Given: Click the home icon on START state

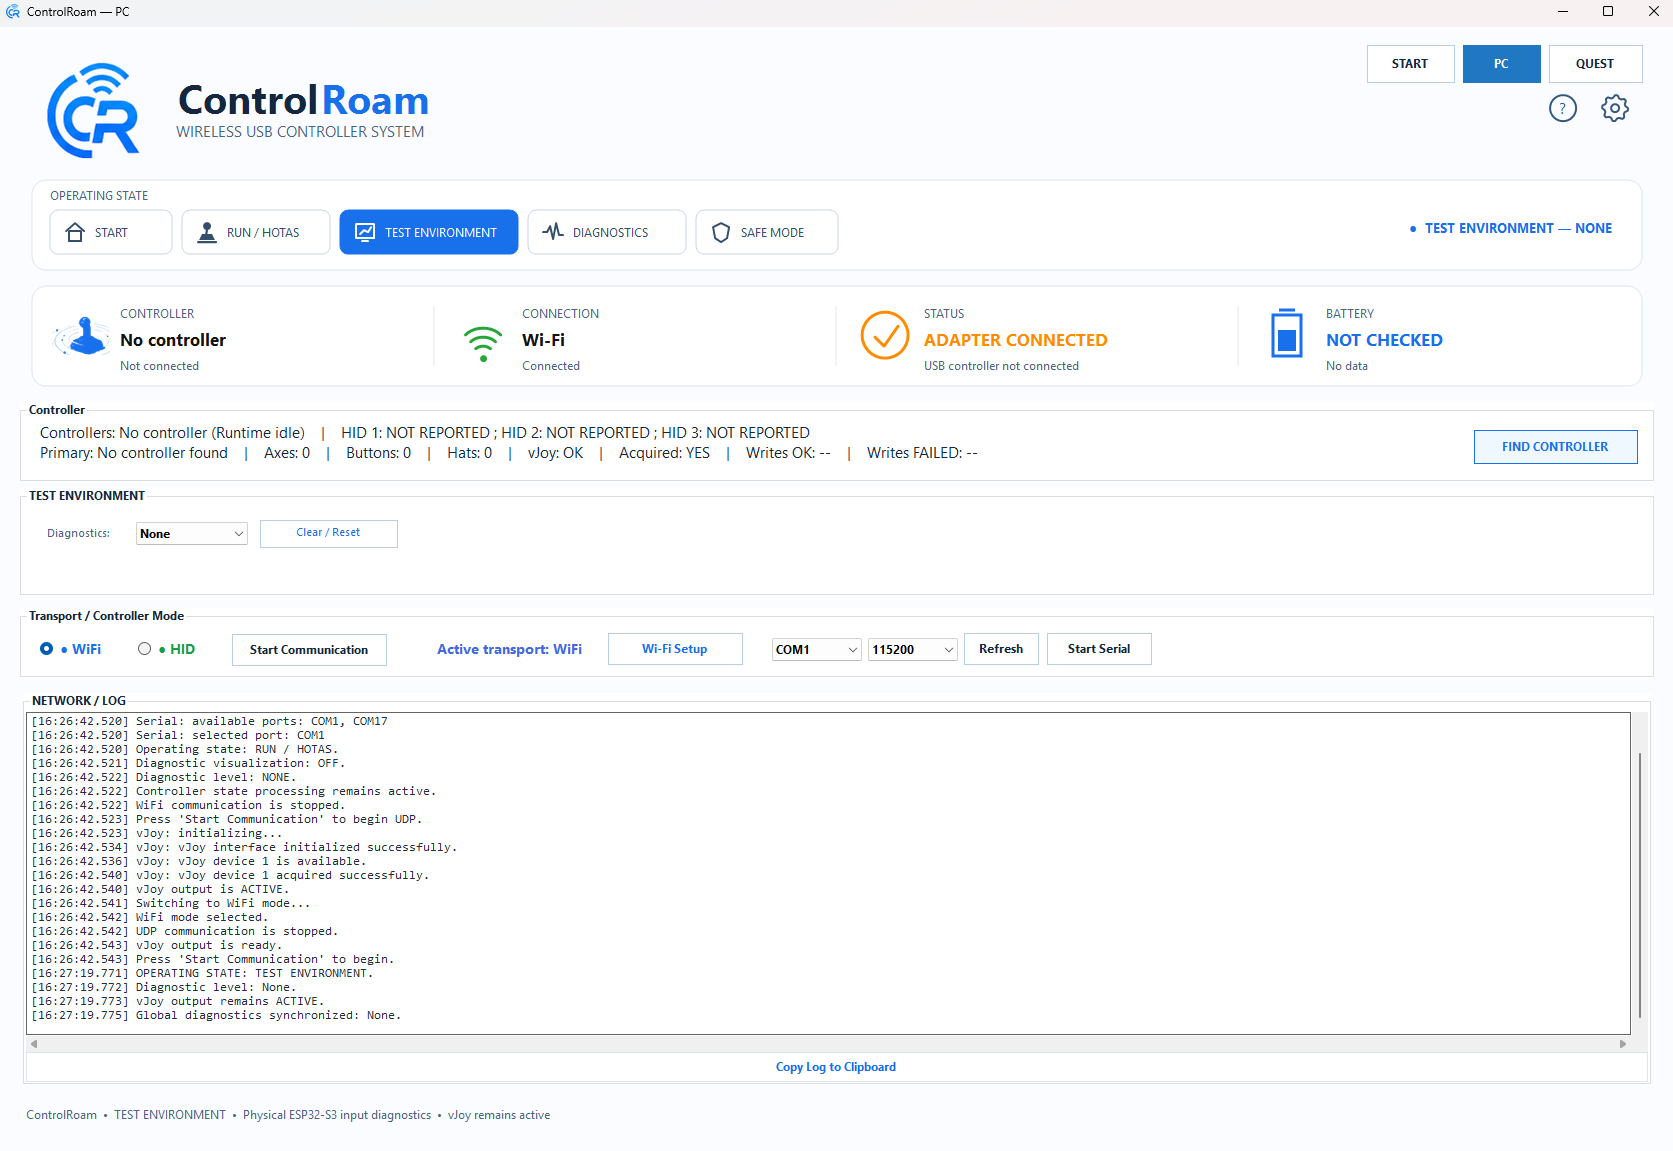Looking at the screenshot, I should point(75,232).
